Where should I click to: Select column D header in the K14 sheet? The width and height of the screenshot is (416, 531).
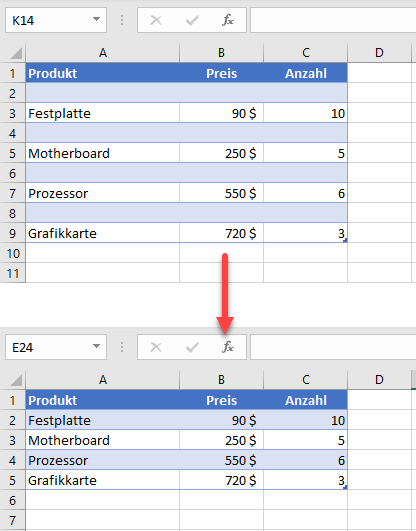click(379, 53)
